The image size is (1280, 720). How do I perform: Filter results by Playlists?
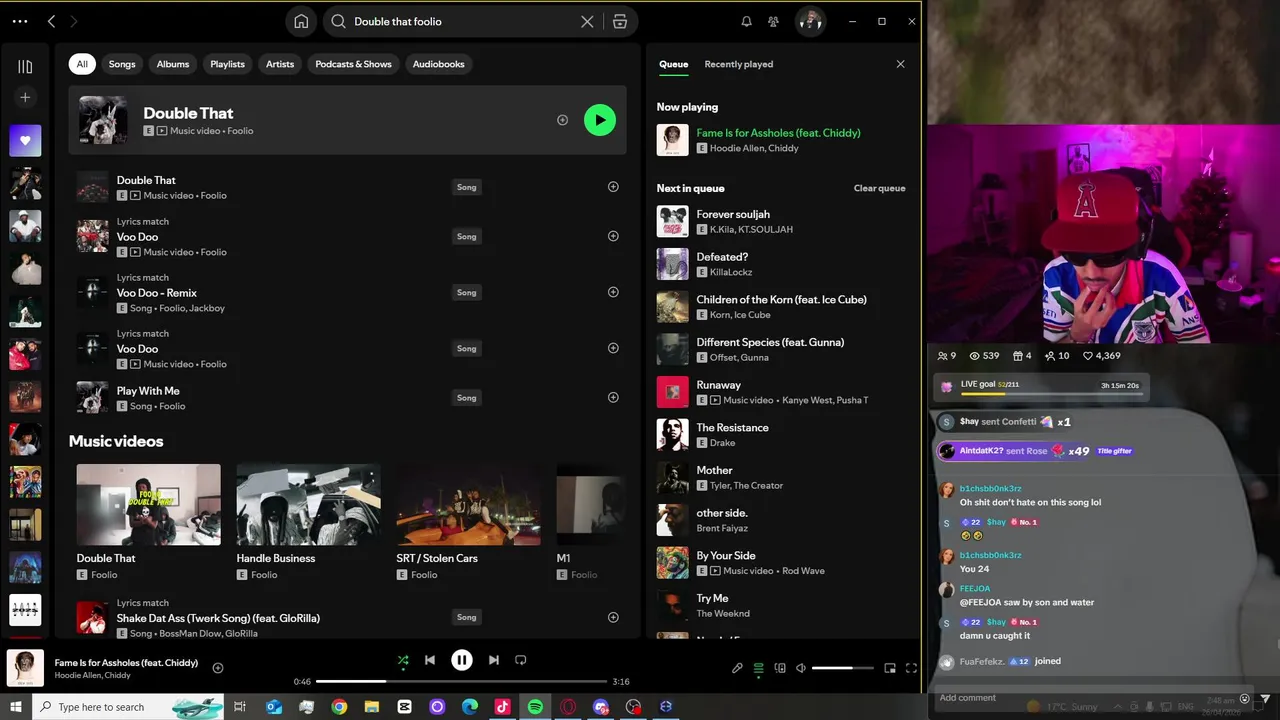[x=227, y=64]
